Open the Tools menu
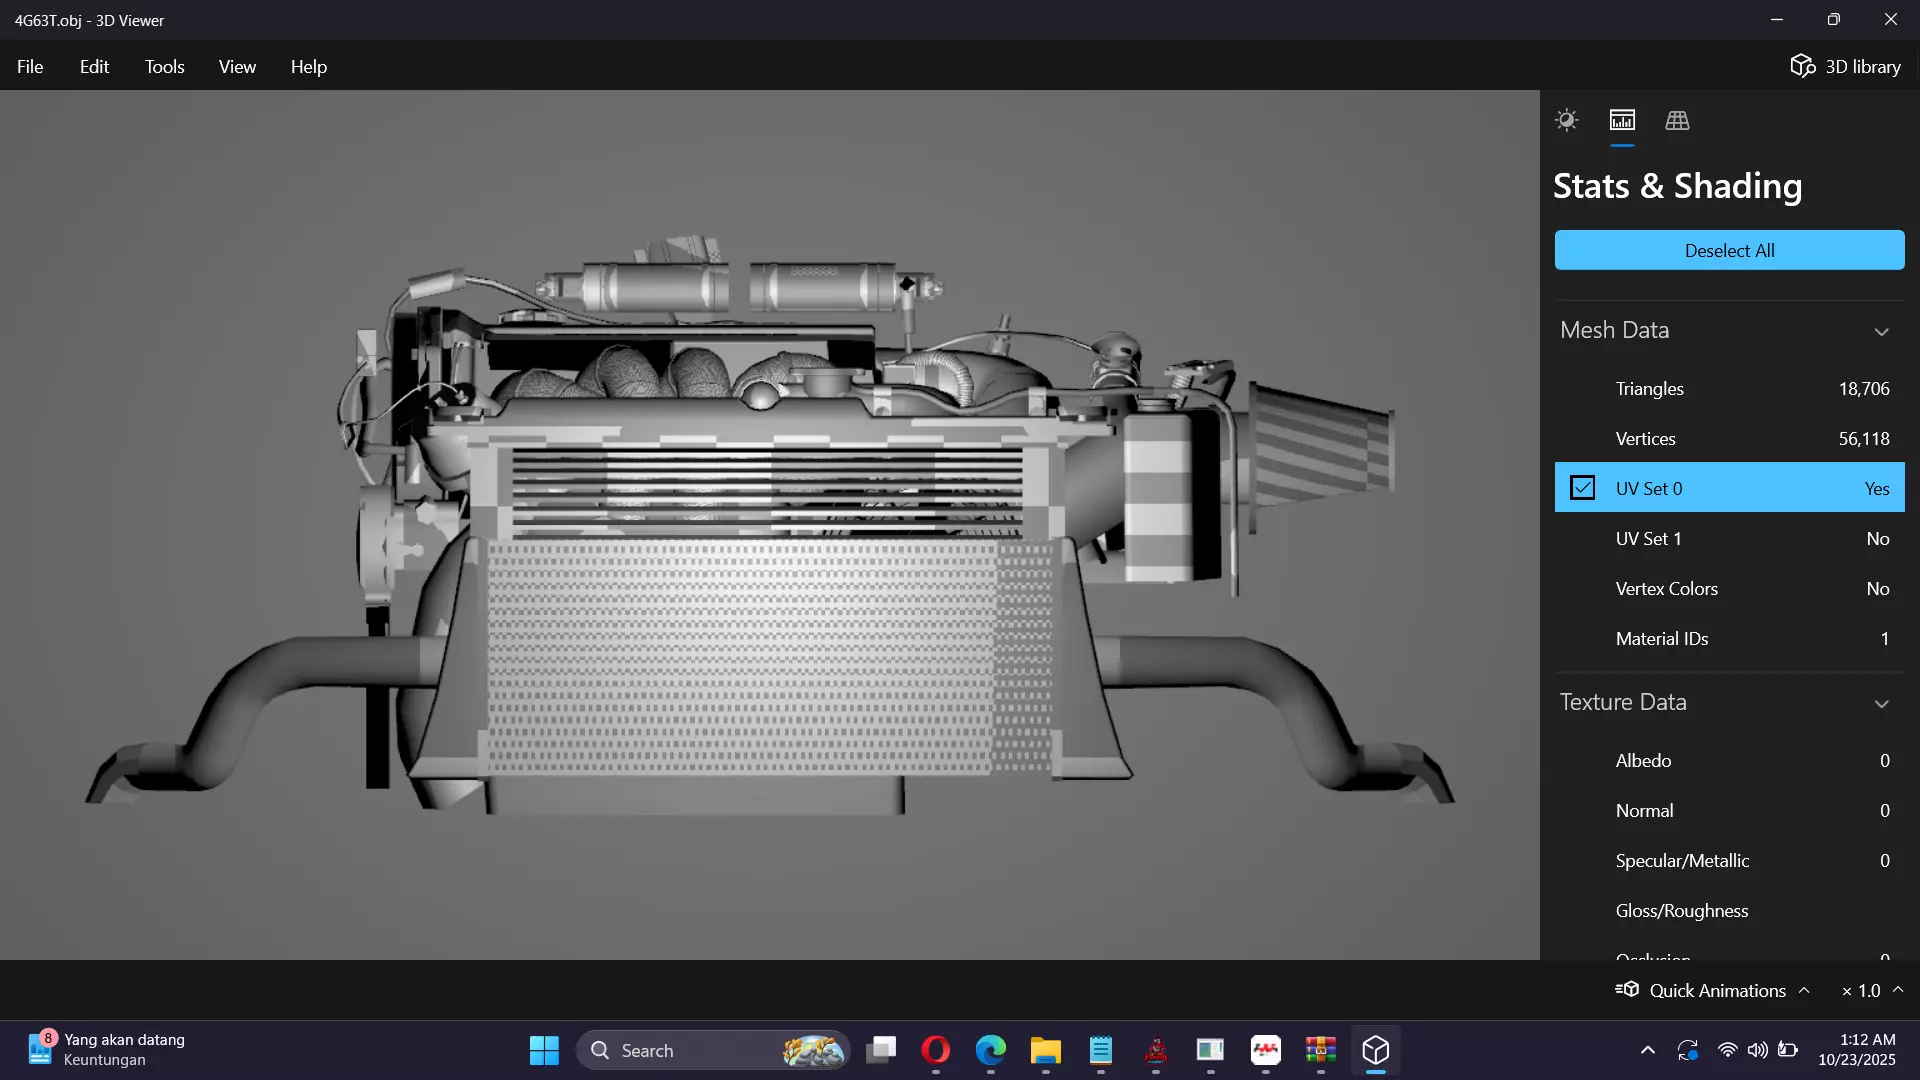The width and height of the screenshot is (1920, 1080). click(x=164, y=66)
